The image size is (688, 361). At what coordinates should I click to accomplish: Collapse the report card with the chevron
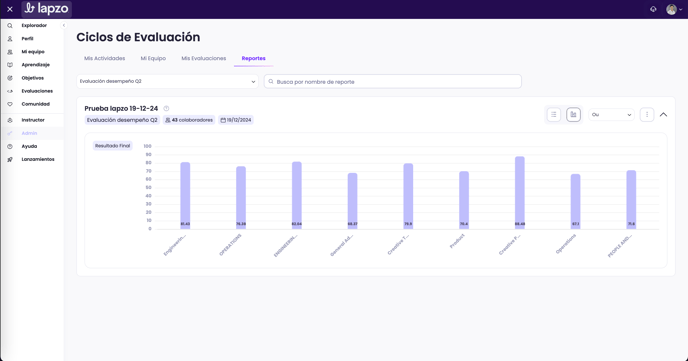tap(663, 115)
